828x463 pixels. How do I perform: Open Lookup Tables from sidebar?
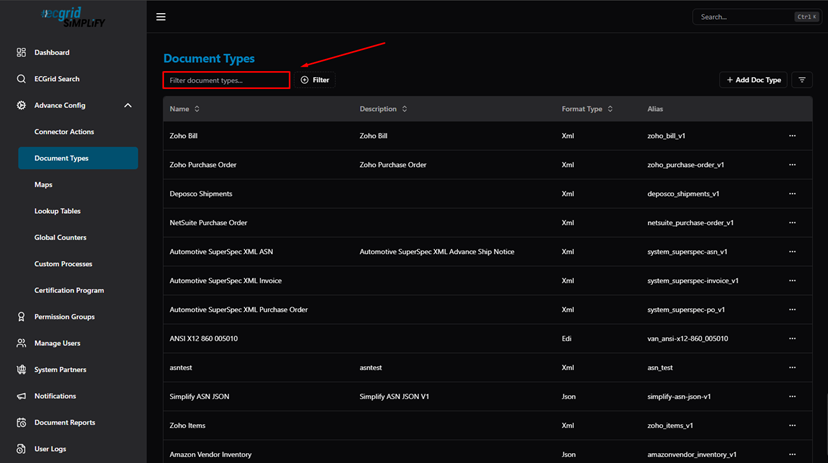(x=58, y=211)
